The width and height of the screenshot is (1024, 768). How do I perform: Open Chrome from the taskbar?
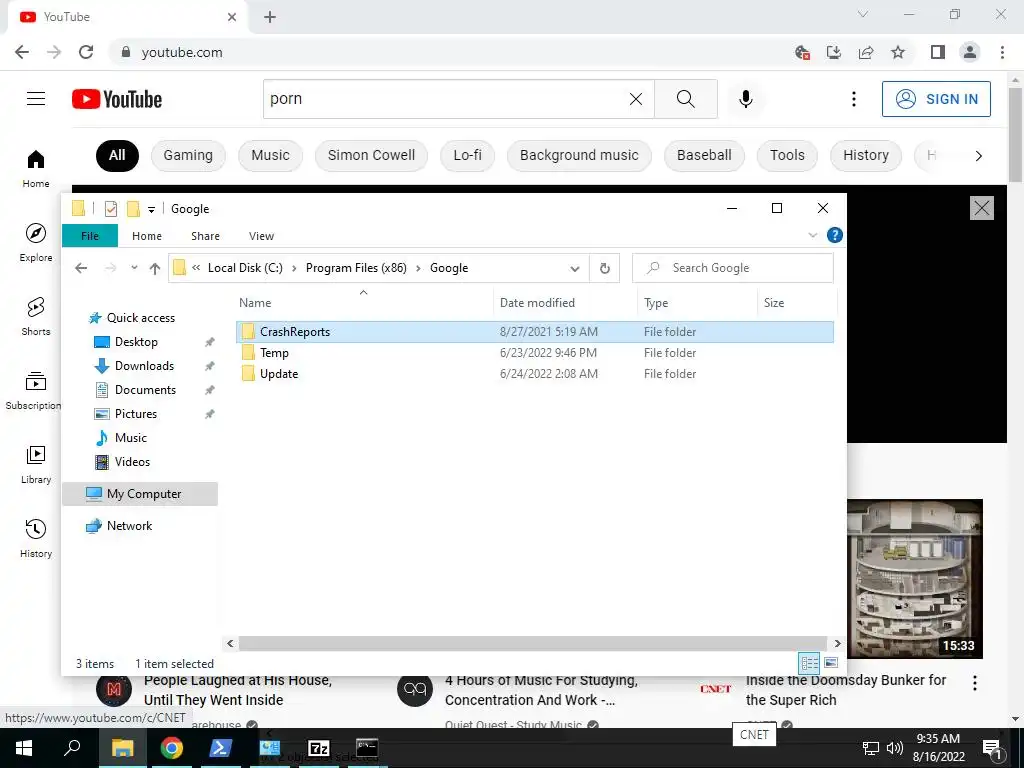point(172,748)
